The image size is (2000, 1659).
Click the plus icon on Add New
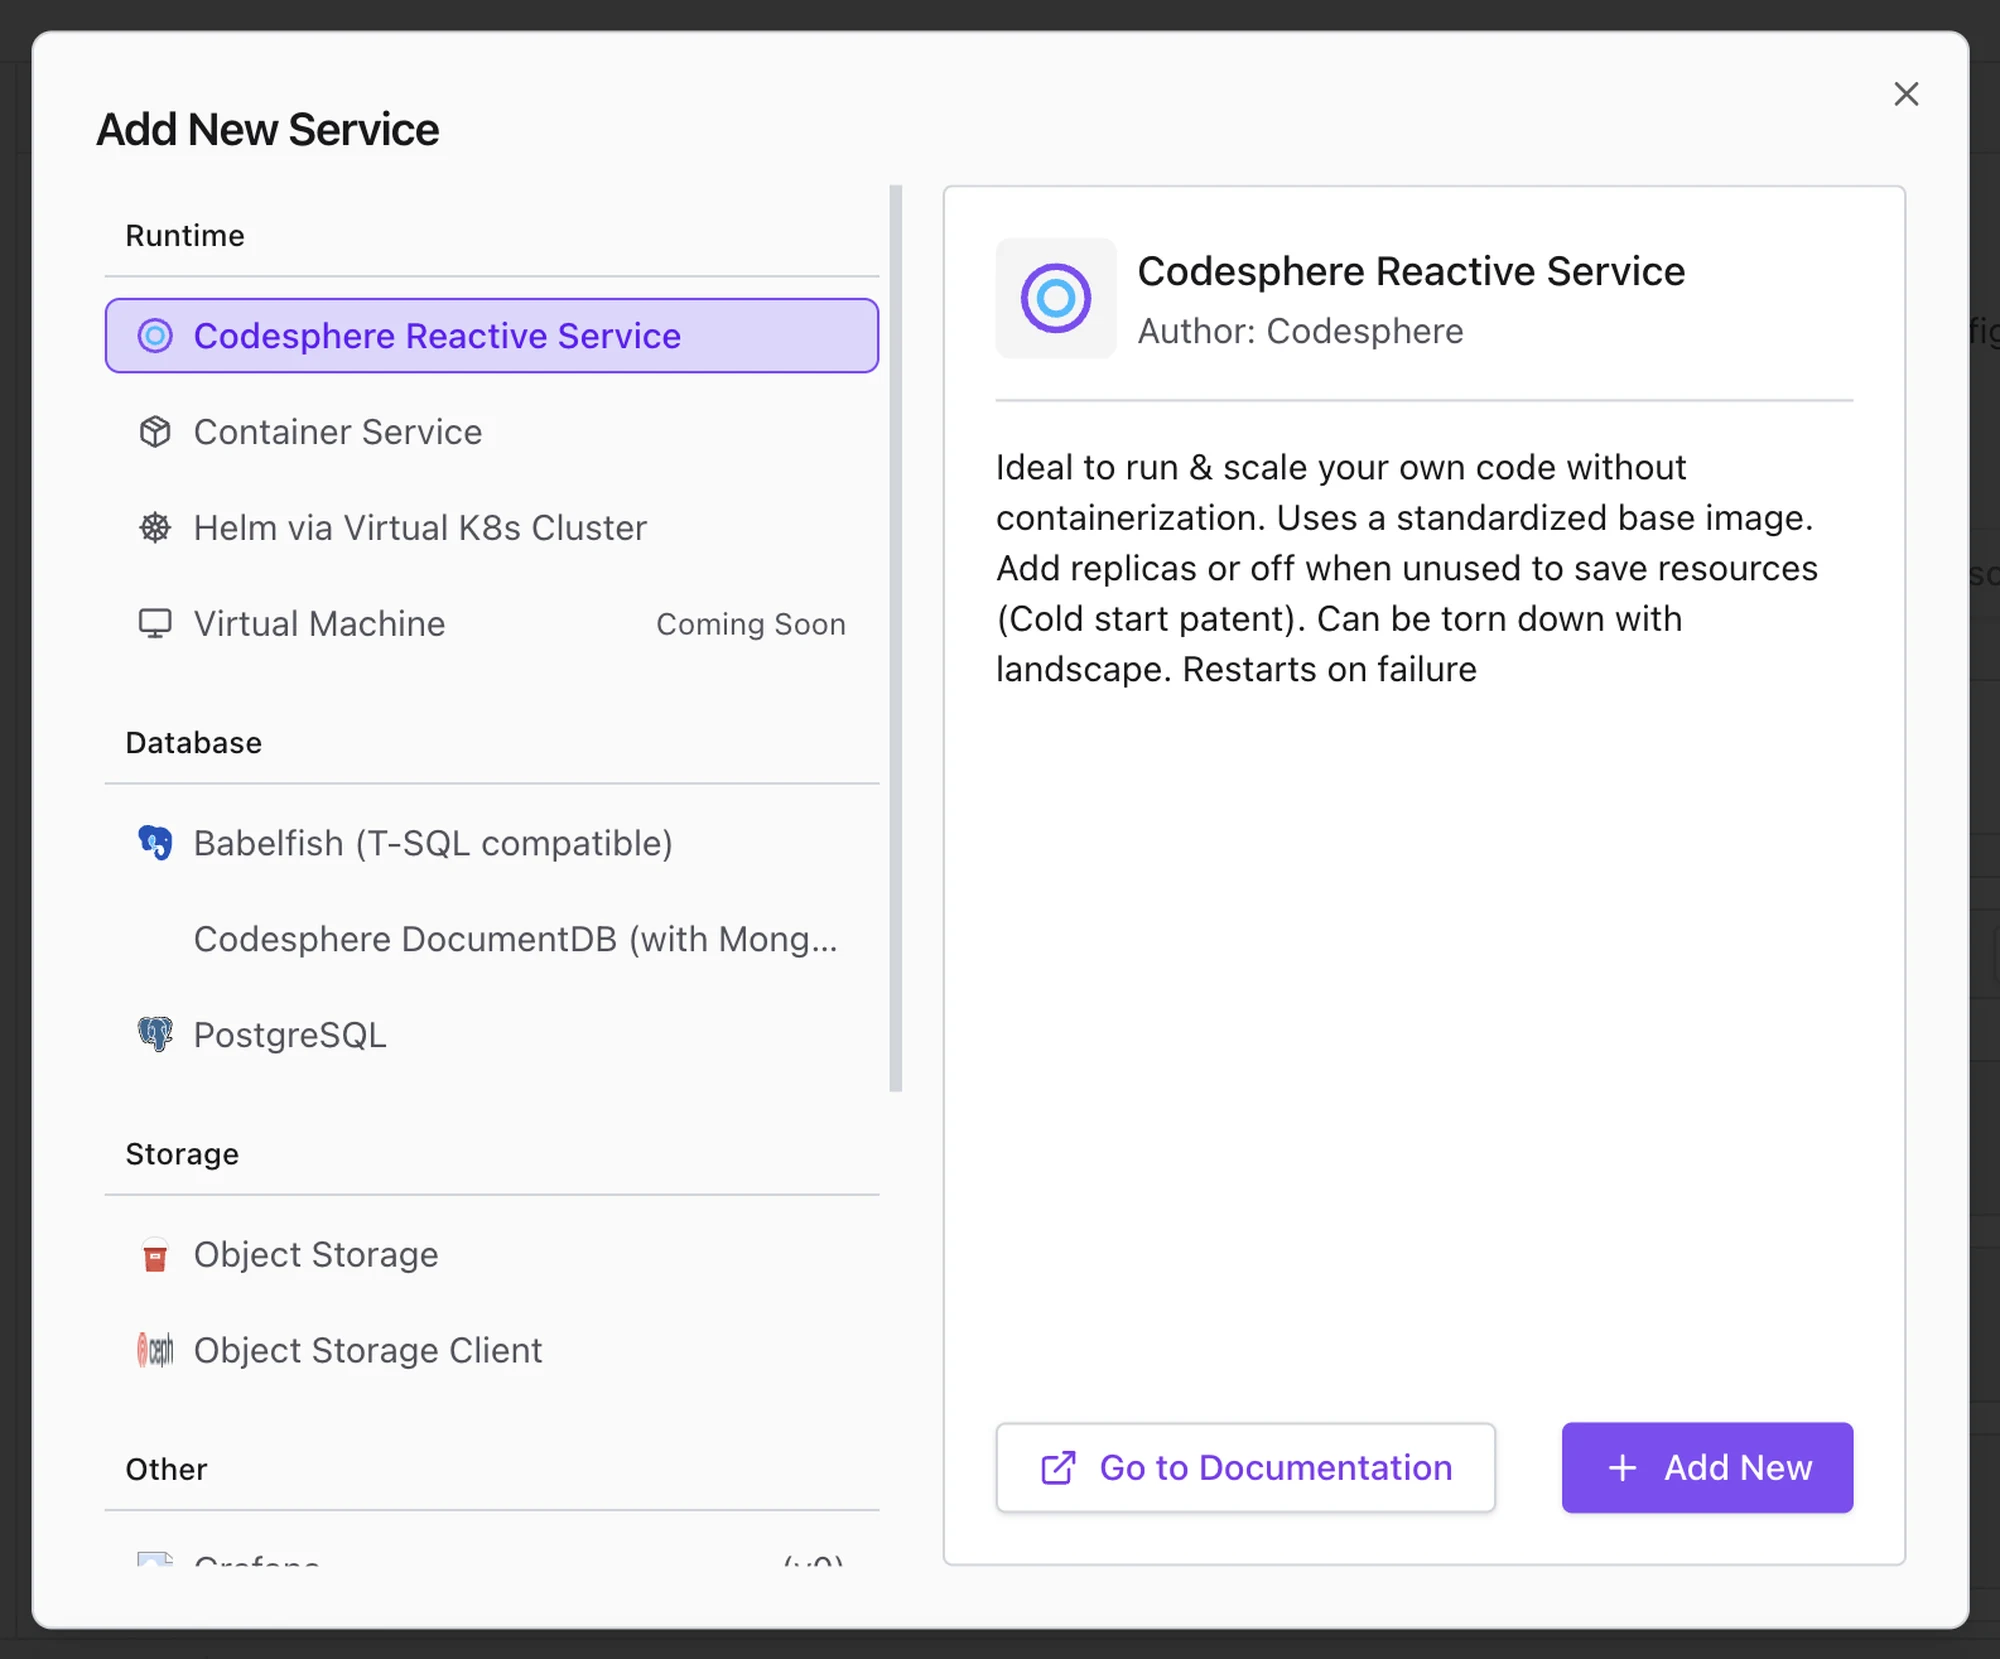pos(1622,1468)
